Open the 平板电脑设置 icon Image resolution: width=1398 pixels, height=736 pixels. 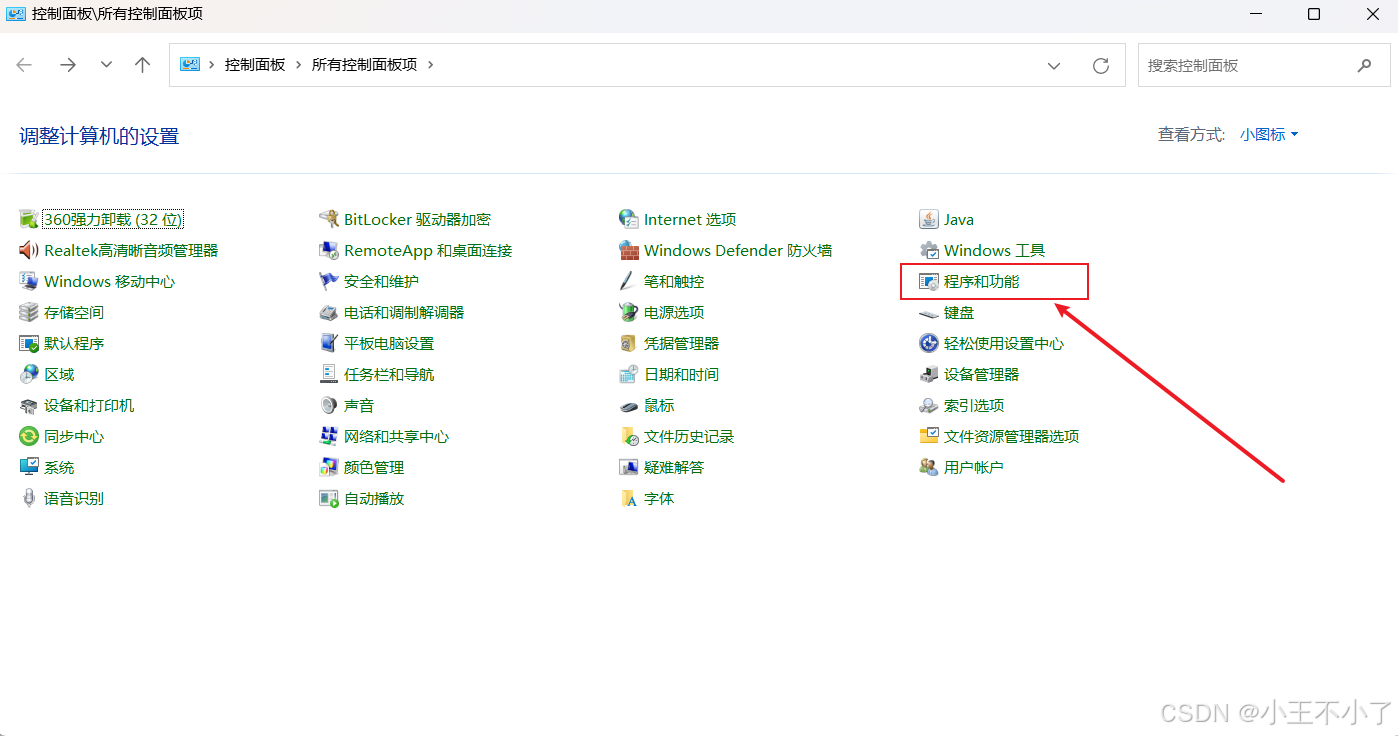pyautogui.click(x=329, y=343)
